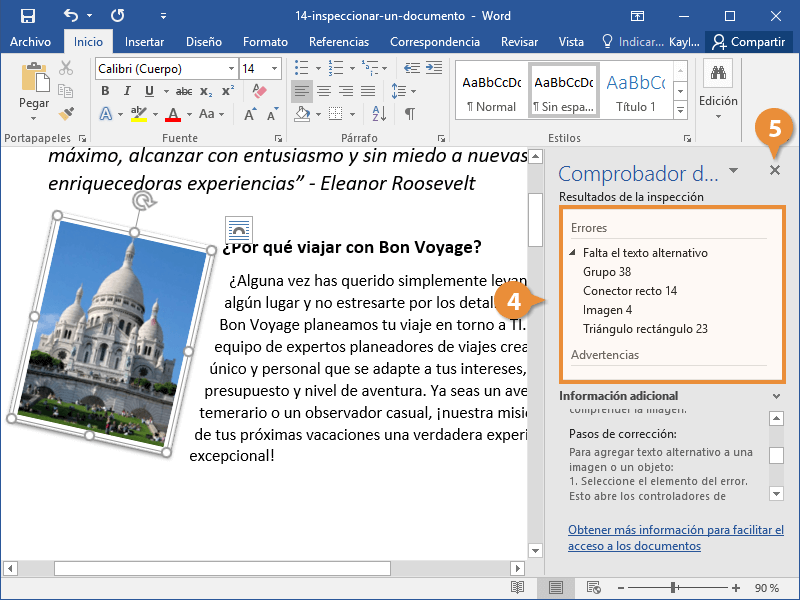Image resolution: width=800 pixels, height=600 pixels.
Task: Click the Pegar paste icon
Action: (34, 79)
